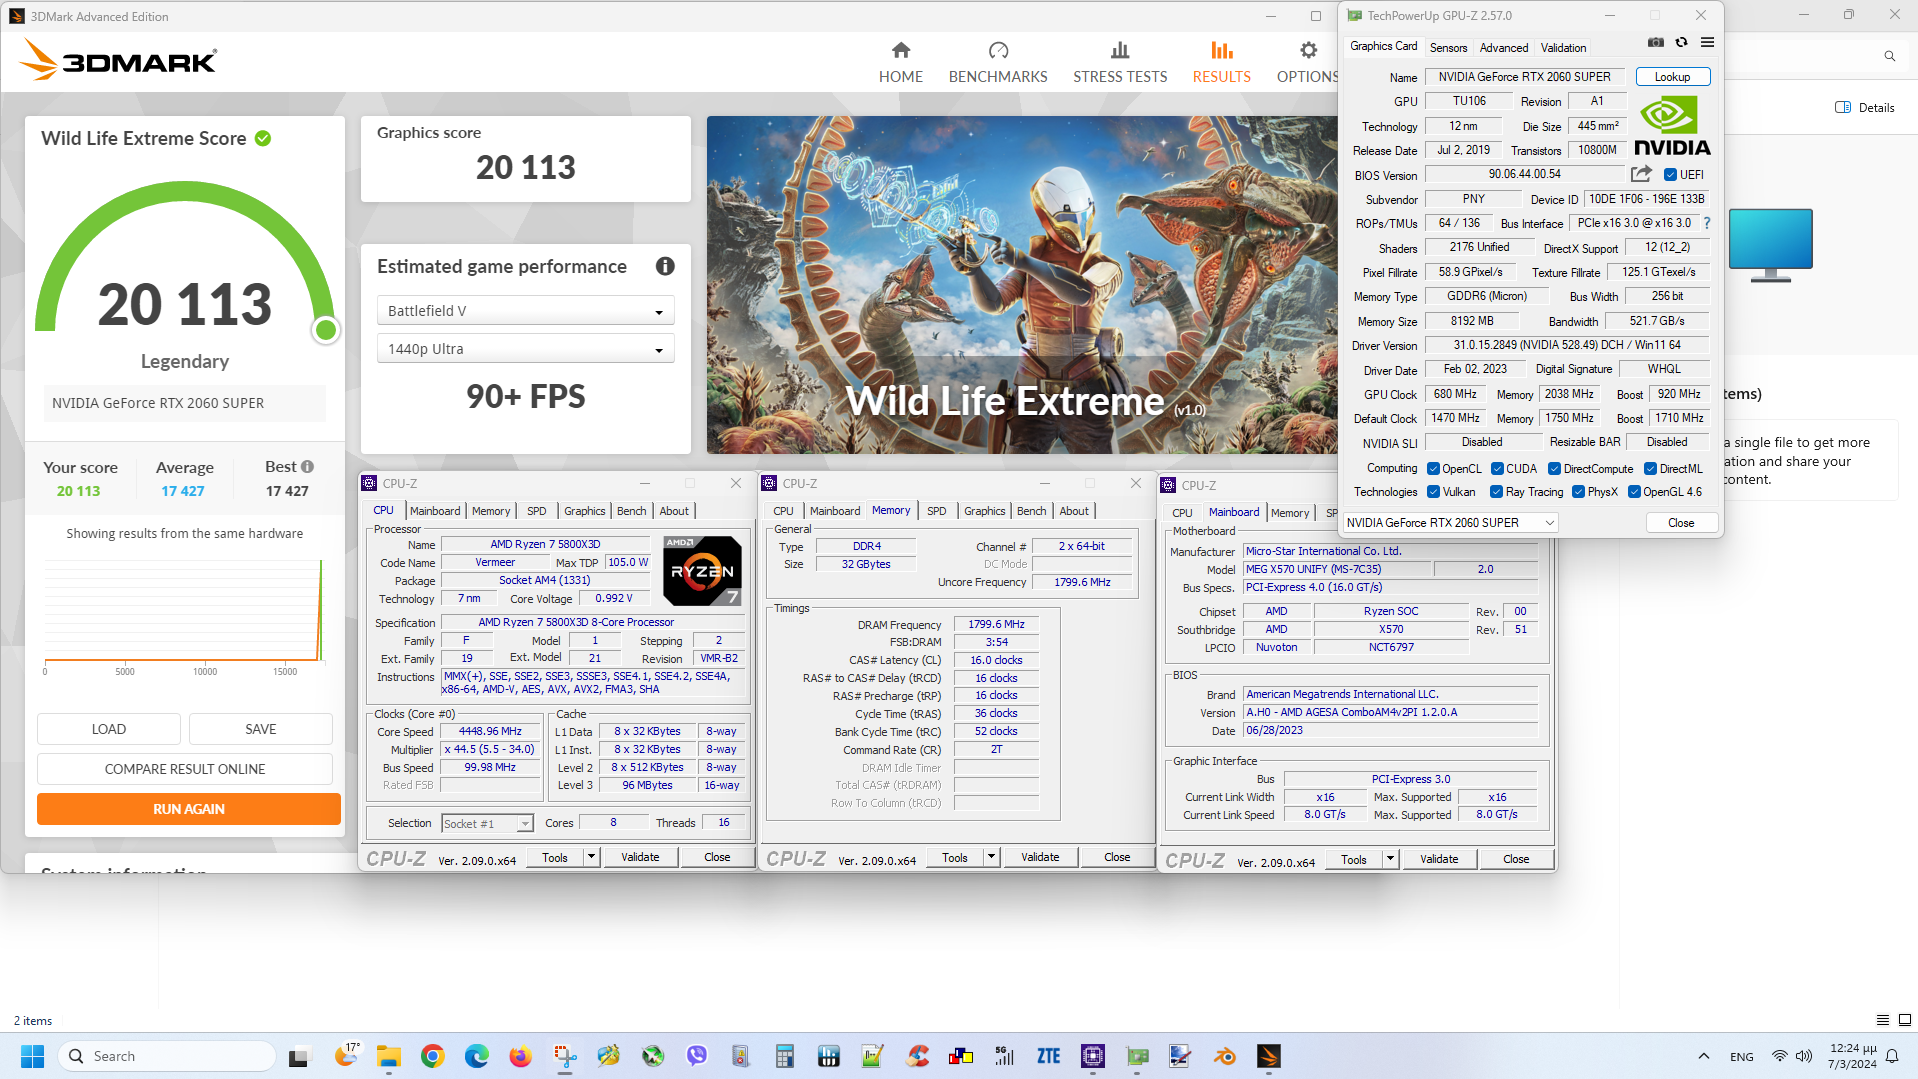The width and height of the screenshot is (1918, 1079).
Task: Toggle the Ray Tracing checkbox
Action: click(1496, 491)
